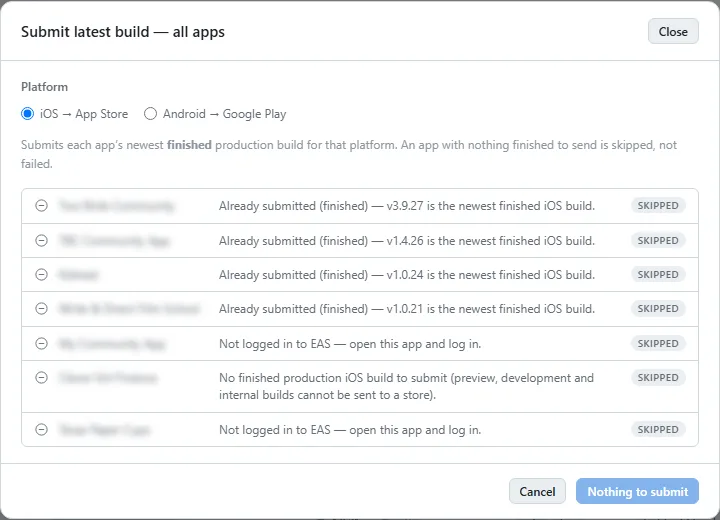
Task: Click skipped icon in v3.9.27 row
Action: (41, 205)
